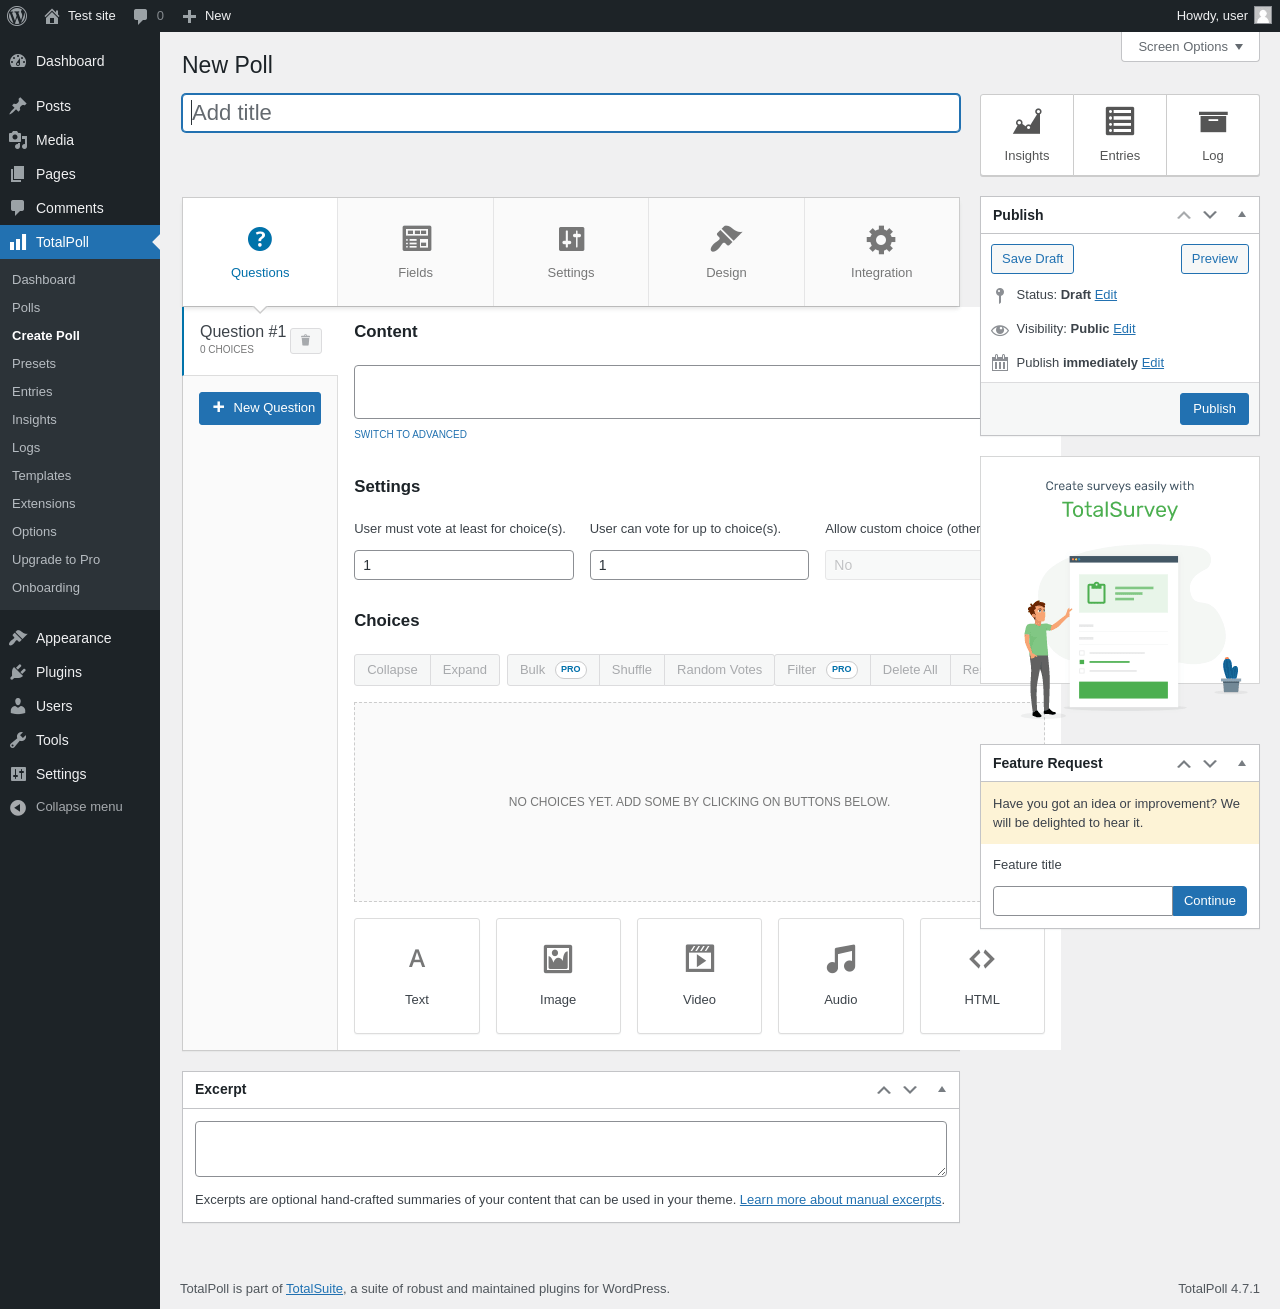Edit the post Status
The height and width of the screenshot is (1309, 1280).
tap(1106, 295)
